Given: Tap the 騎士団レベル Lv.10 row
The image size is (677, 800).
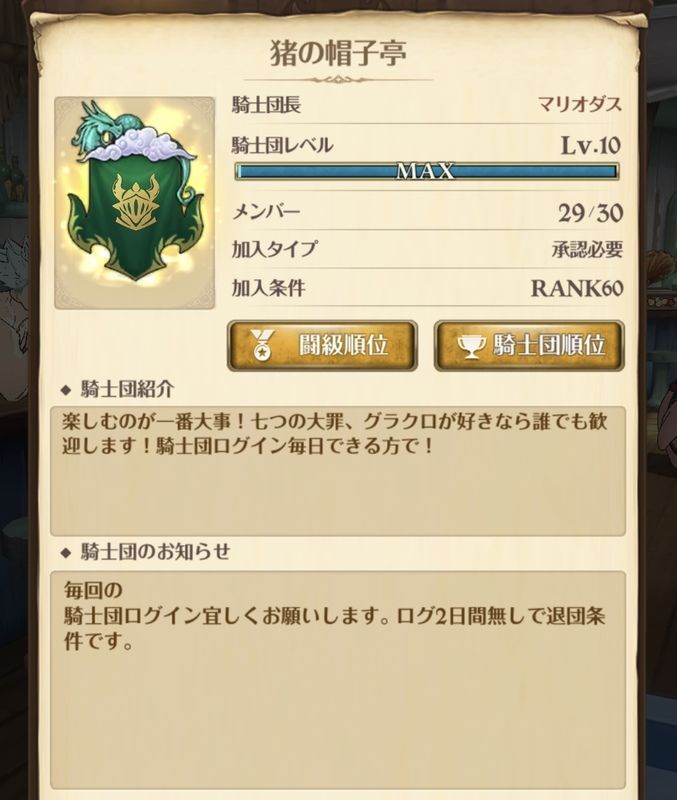Looking at the screenshot, I should pyautogui.click(x=427, y=146).
